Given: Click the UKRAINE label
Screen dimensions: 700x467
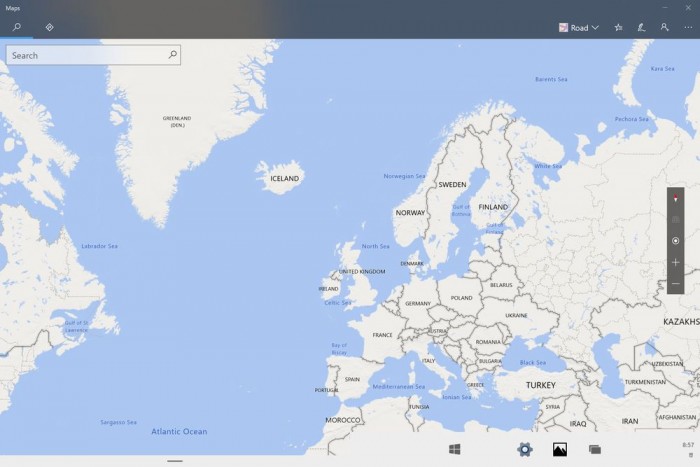Looking at the screenshot, I should tap(517, 316).
